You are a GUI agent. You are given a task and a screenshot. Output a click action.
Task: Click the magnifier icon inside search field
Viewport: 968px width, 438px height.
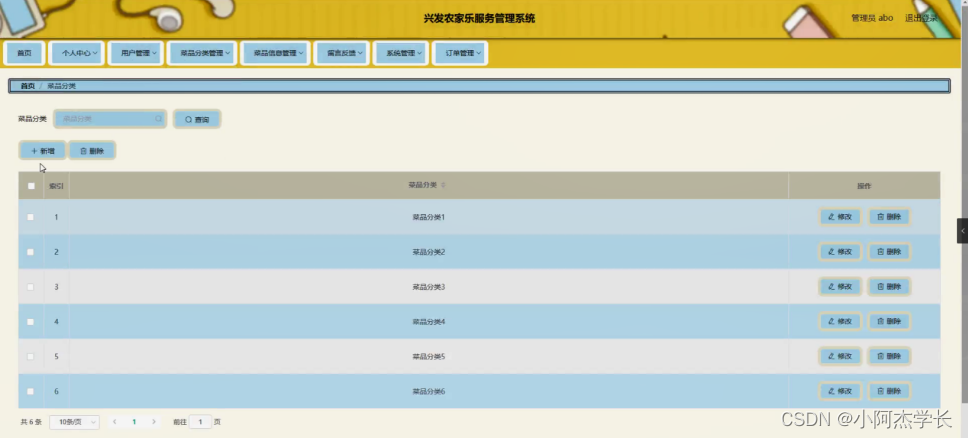(159, 119)
